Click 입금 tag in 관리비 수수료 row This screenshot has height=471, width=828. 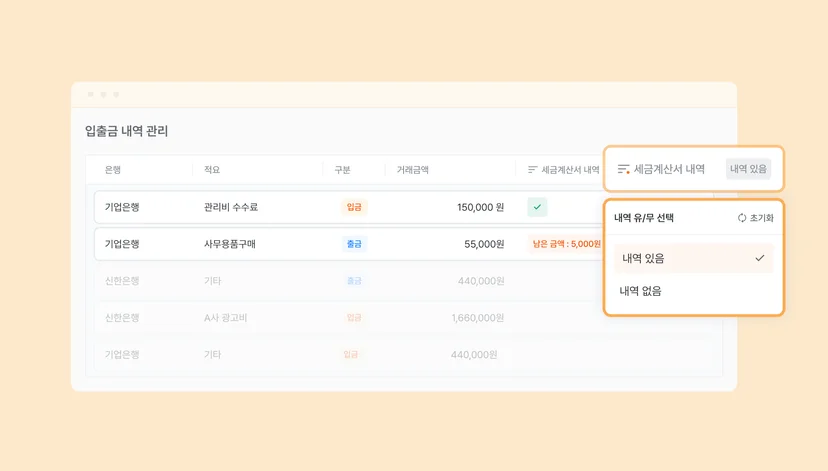(354, 207)
